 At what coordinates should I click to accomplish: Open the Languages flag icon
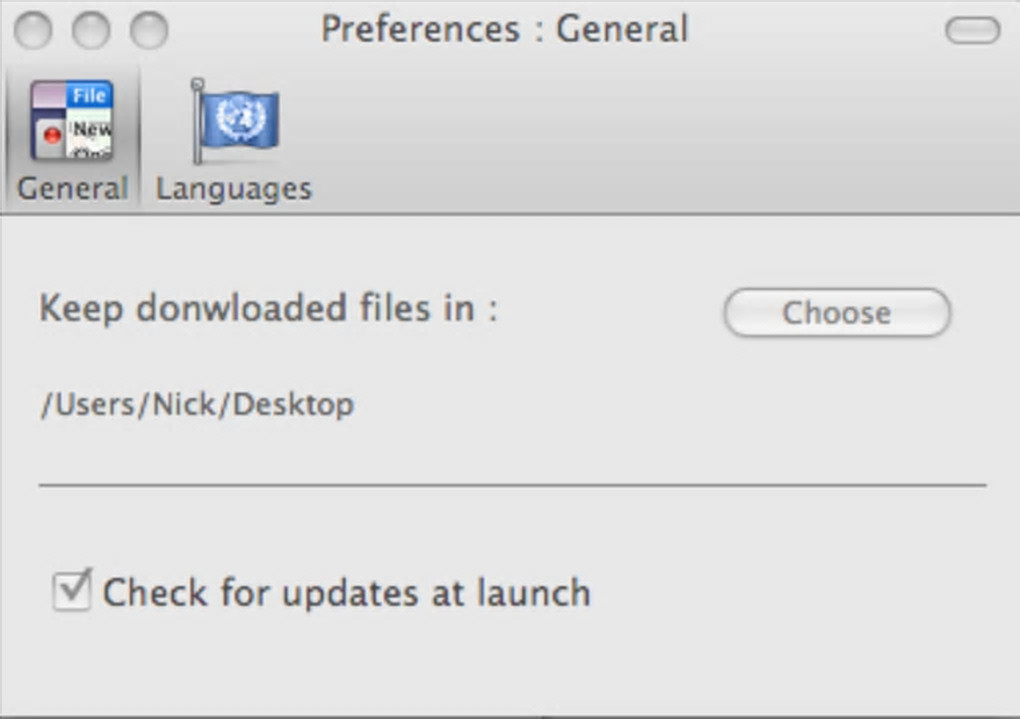(x=235, y=120)
